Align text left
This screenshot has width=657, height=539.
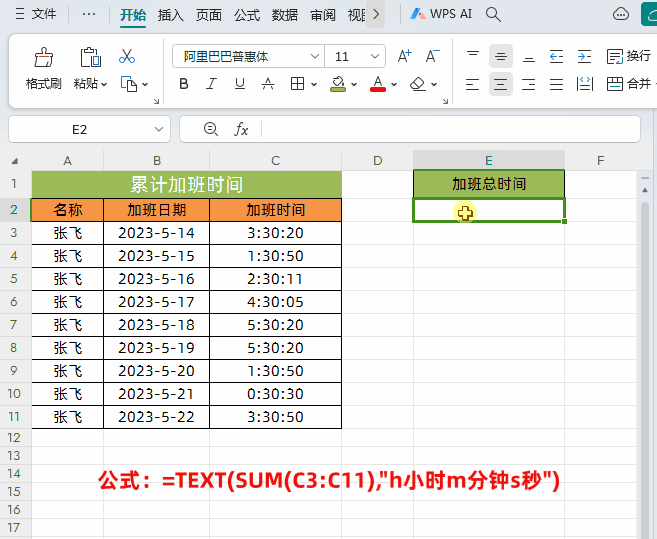pyautogui.click(x=473, y=84)
